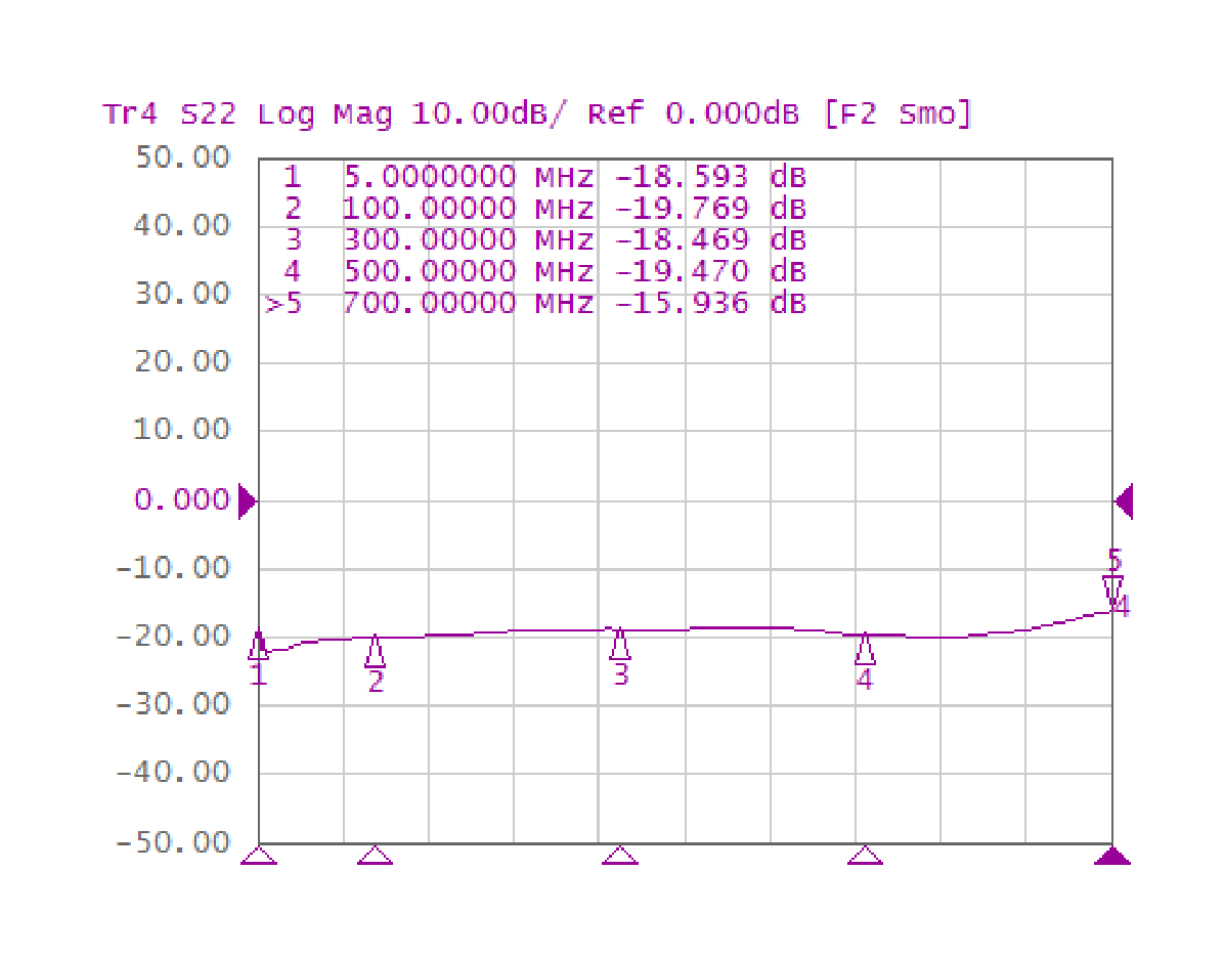The image size is (1227, 964).
Task: Click bottom-axis marker 2 position triangle
Action: point(375,855)
